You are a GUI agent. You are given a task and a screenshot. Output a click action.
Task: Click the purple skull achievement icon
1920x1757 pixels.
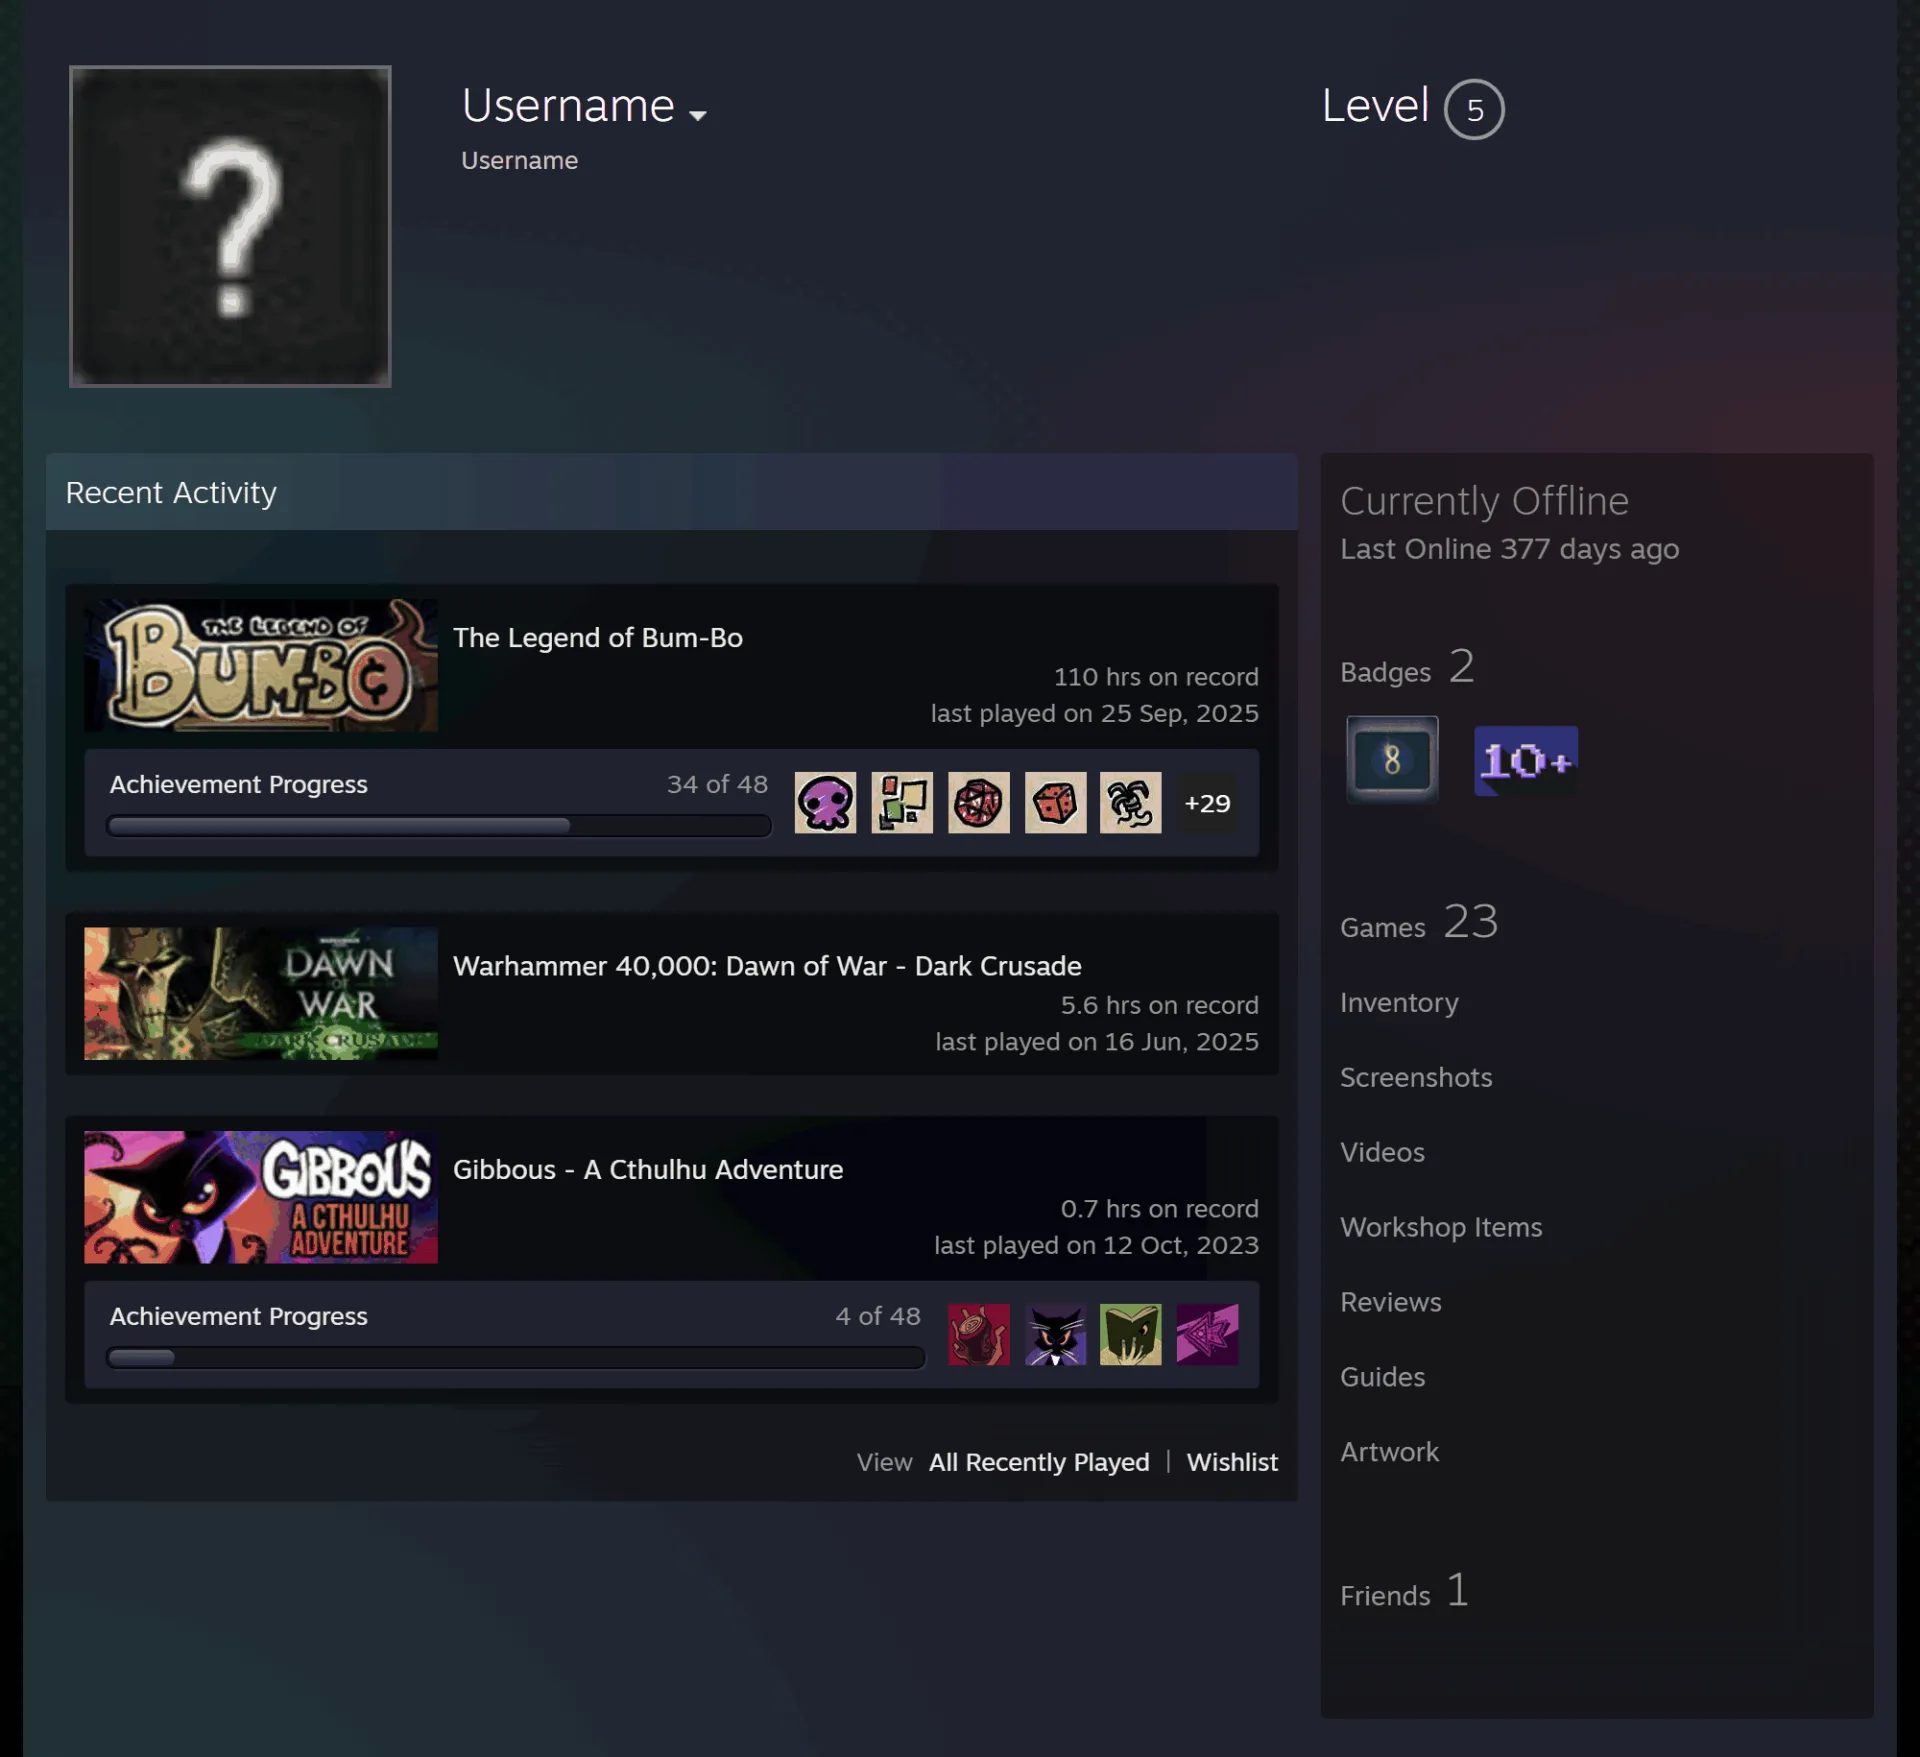[825, 802]
